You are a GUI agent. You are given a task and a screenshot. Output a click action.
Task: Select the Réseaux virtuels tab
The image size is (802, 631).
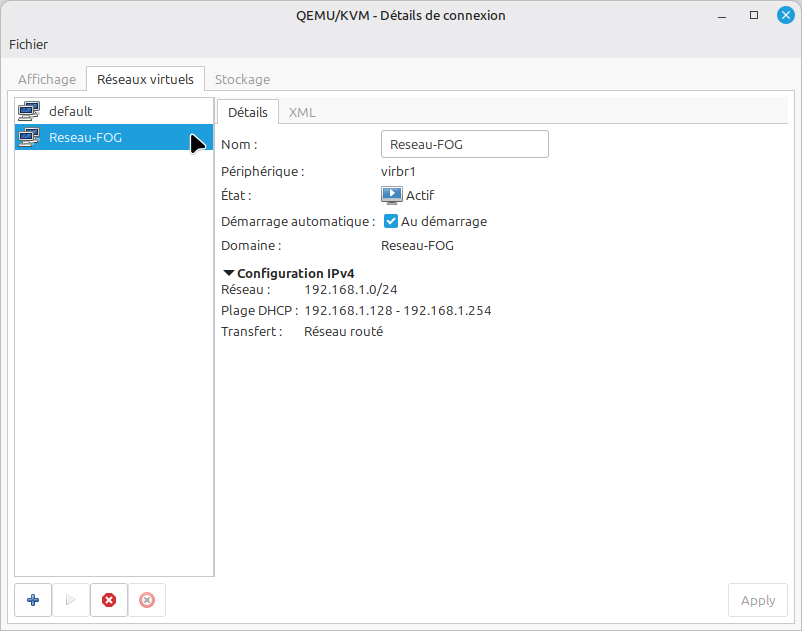145,79
